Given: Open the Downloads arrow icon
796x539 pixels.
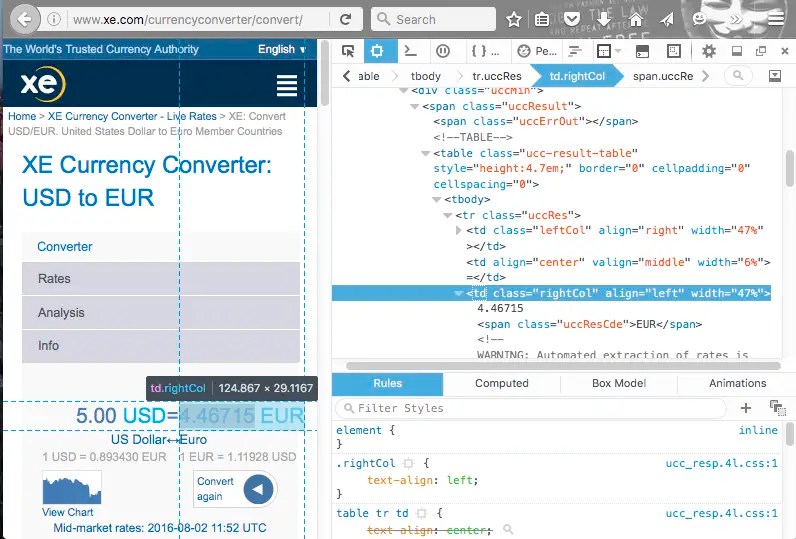Looking at the screenshot, I should coord(604,19).
